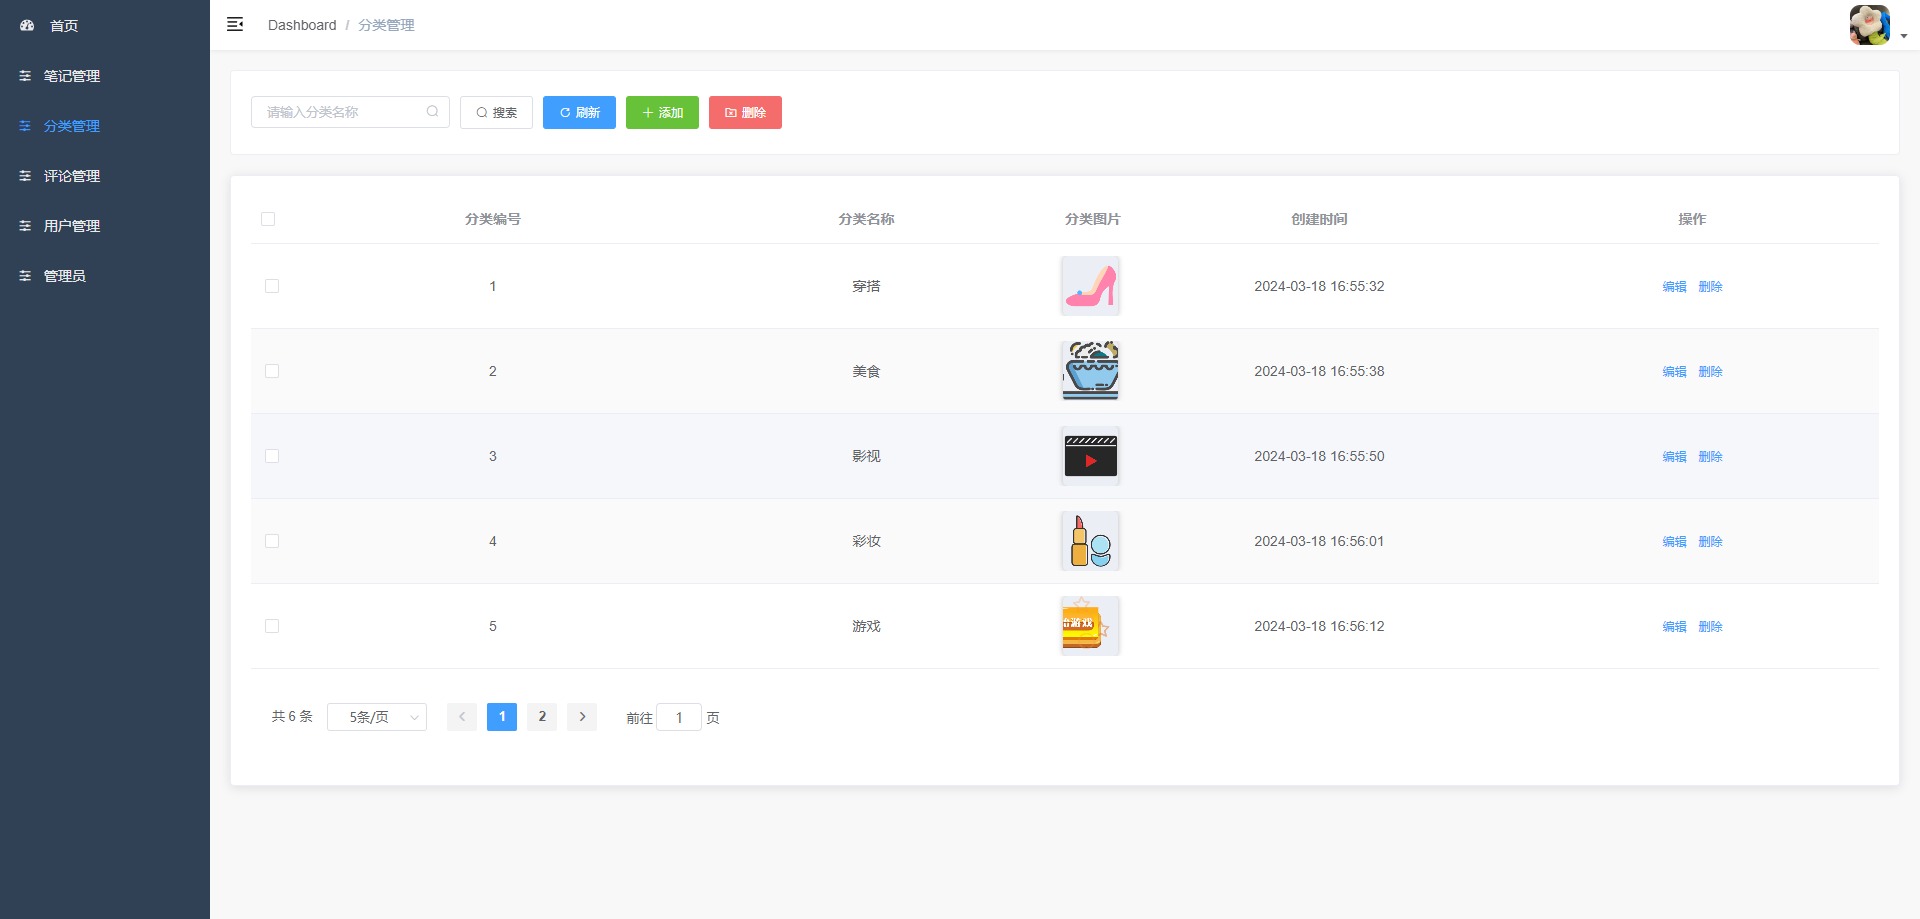Click the dashboard icon beside 首页
1920x919 pixels.
[x=27, y=25]
